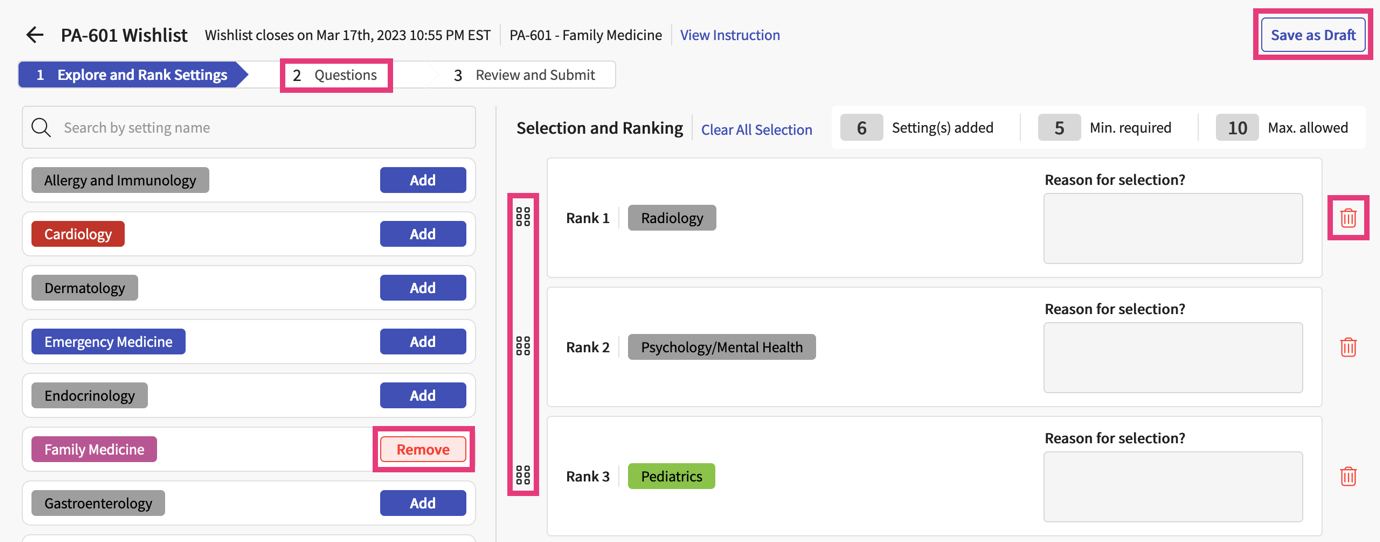
Task: Open step 1 Explore and Rank Settings
Action: pyautogui.click(x=133, y=75)
